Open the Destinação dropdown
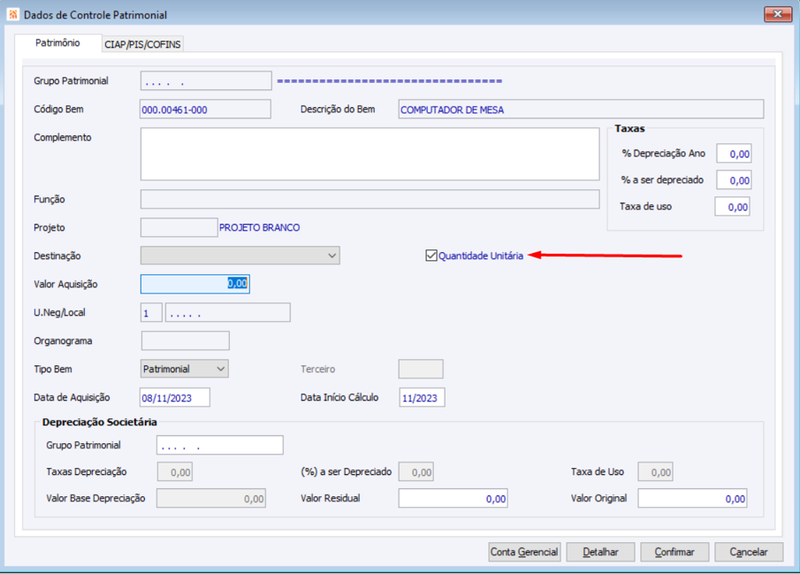 (240, 256)
